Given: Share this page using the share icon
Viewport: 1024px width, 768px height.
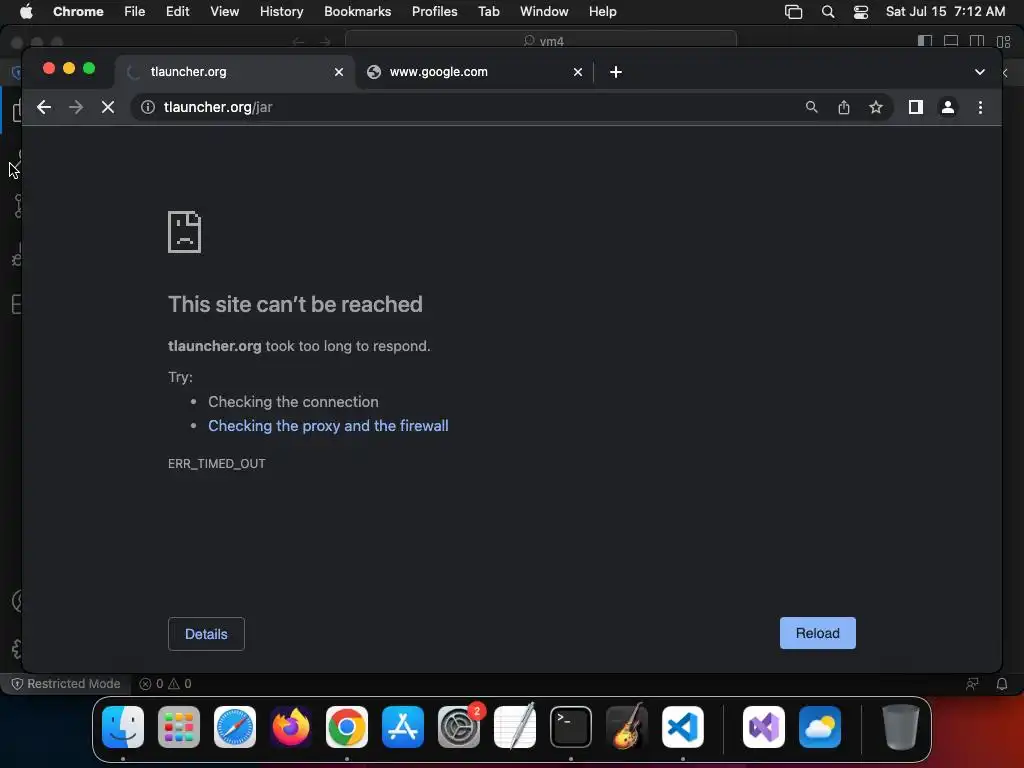Looking at the screenshot, I should coord(844,107).
